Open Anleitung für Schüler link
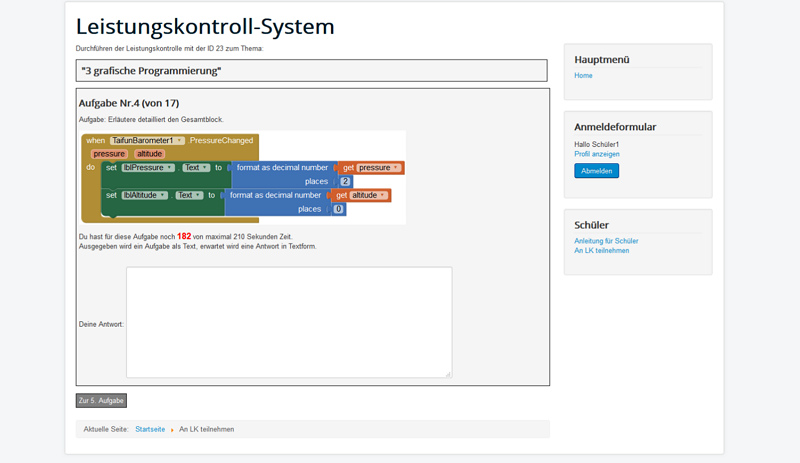 coord(606,241)
